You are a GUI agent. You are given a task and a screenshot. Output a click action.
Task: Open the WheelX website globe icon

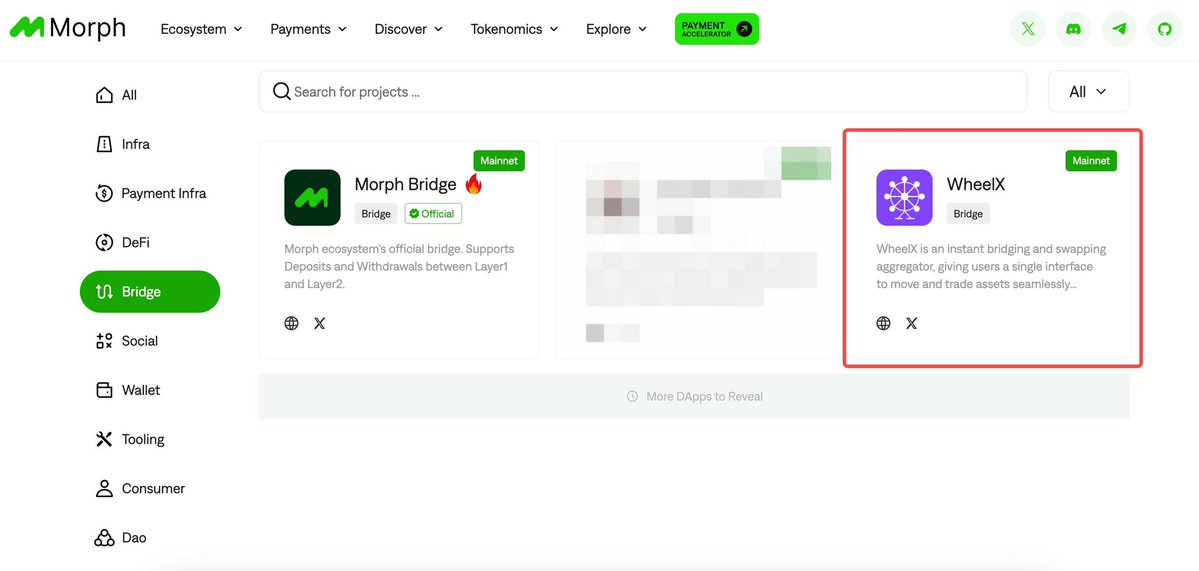click(x=883, y=323)
